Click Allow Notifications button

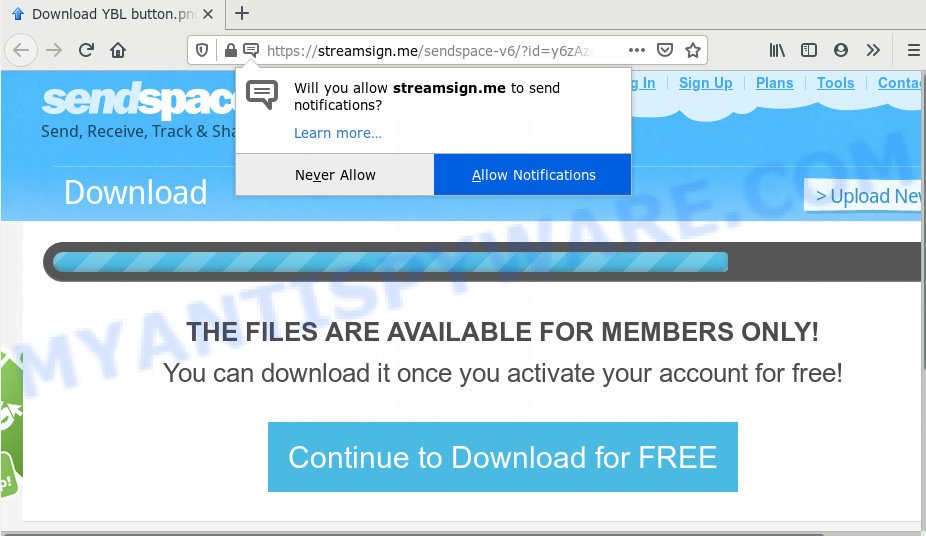click(x=533, y=175)
